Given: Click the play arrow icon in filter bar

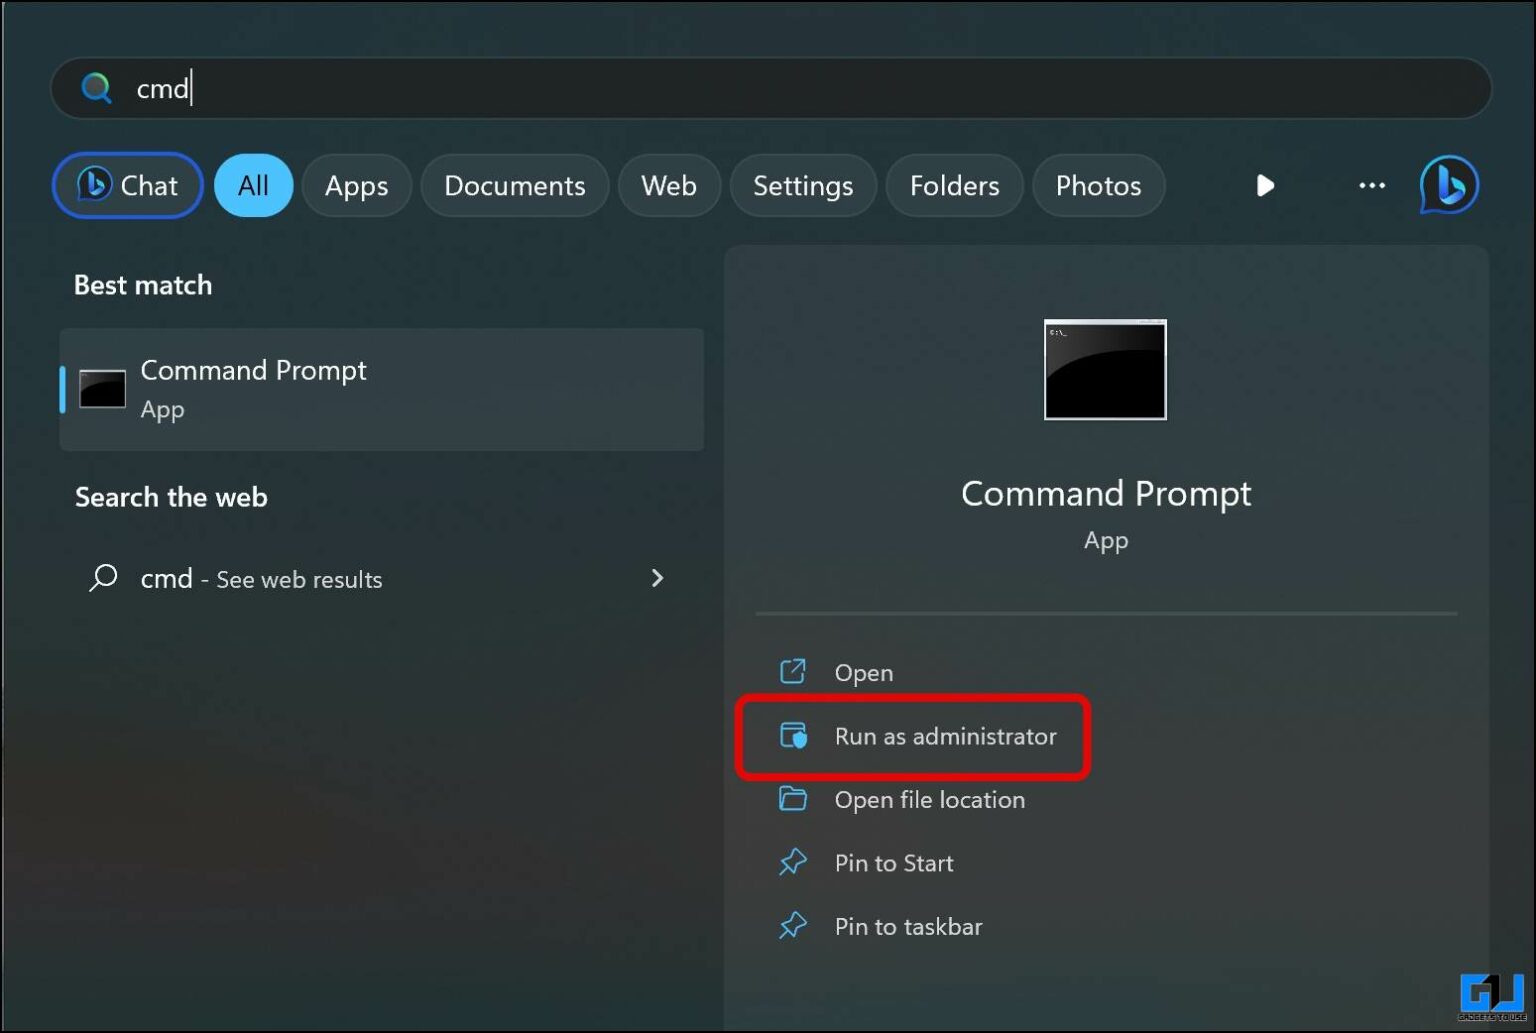Looking at the screenshot, I should 1265,185.
